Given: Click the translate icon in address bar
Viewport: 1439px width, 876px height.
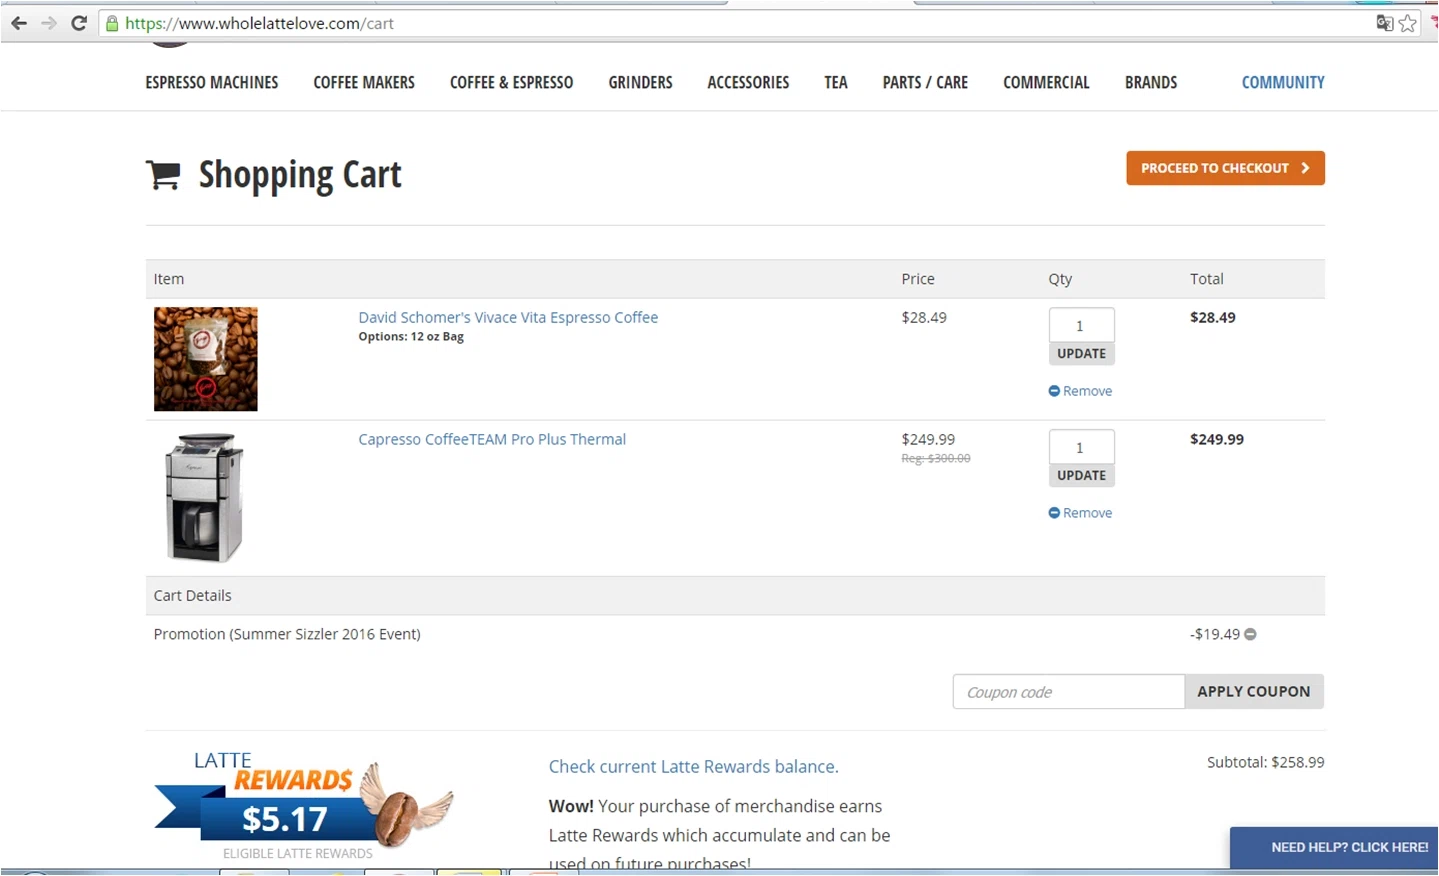Looking at the screenshot, I should 1385,23.
